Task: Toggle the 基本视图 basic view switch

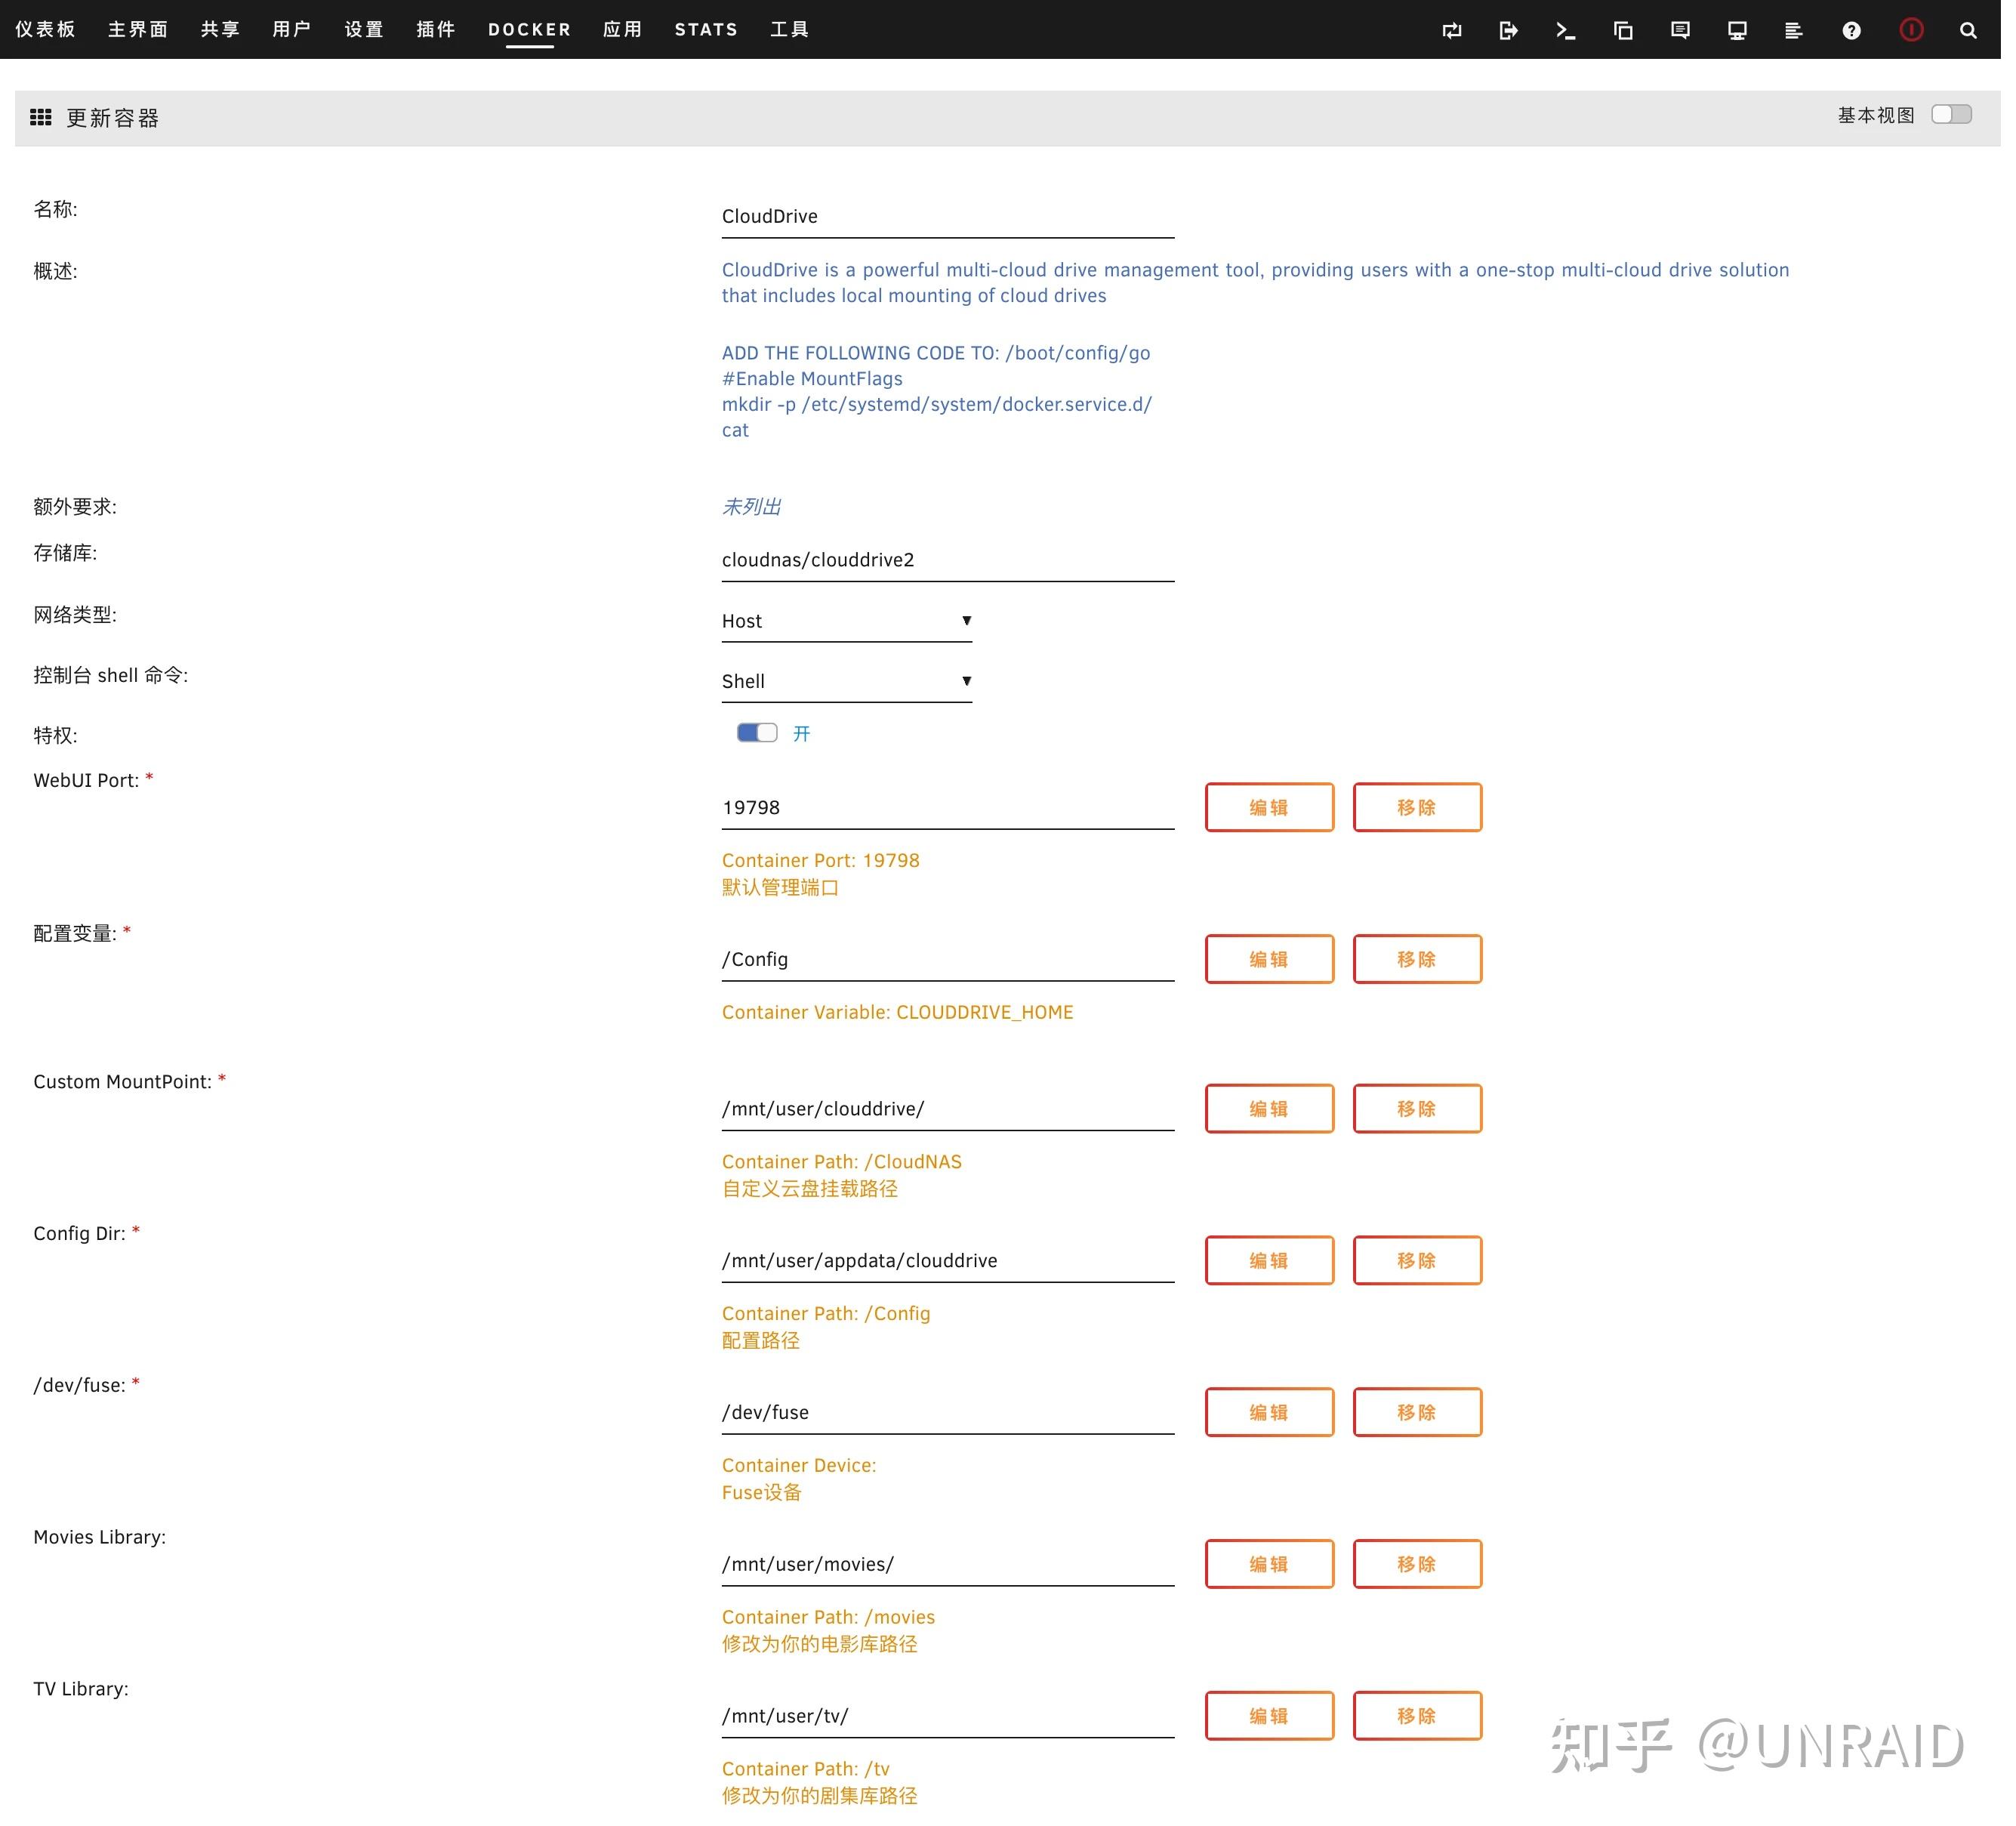Action: click(x=1950, y=114)
